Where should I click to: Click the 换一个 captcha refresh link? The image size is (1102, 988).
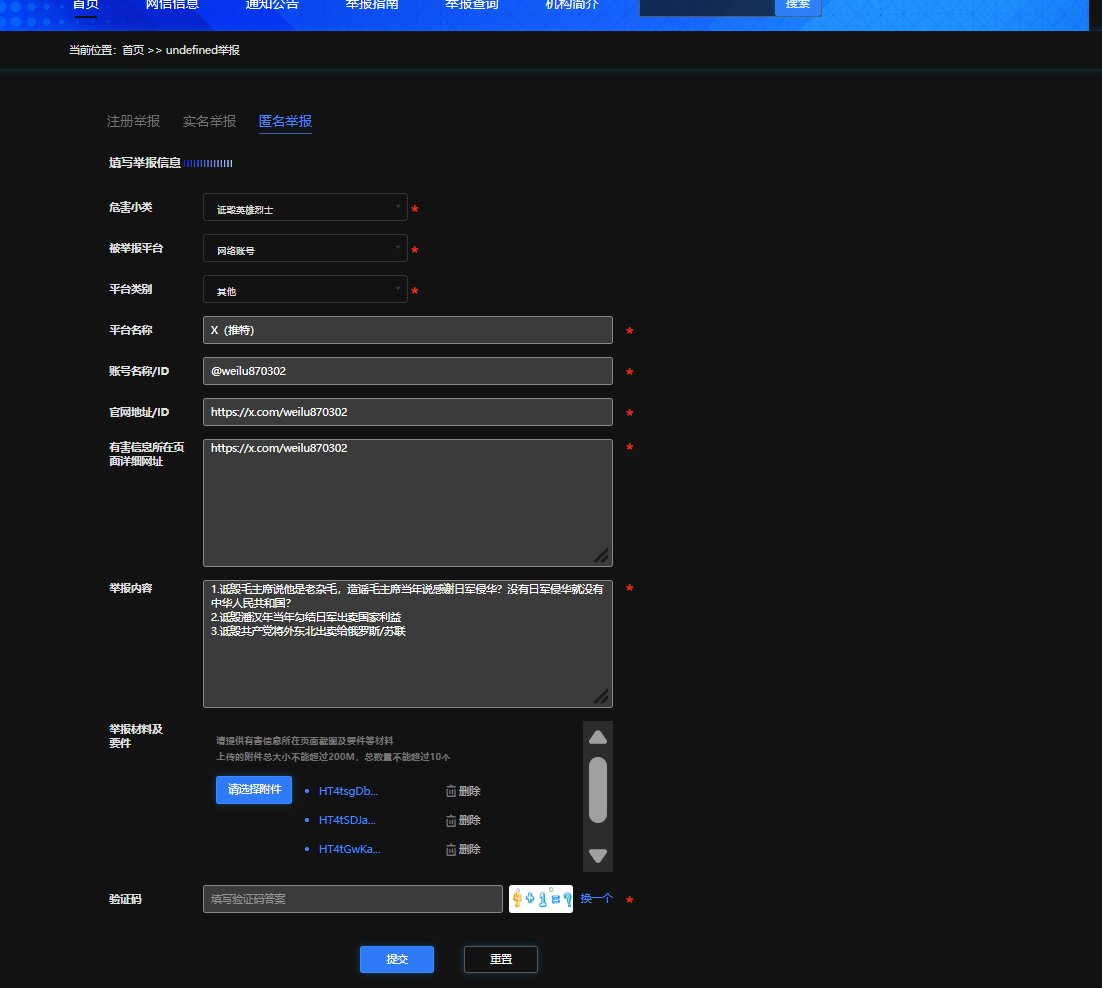pos(597,898)
